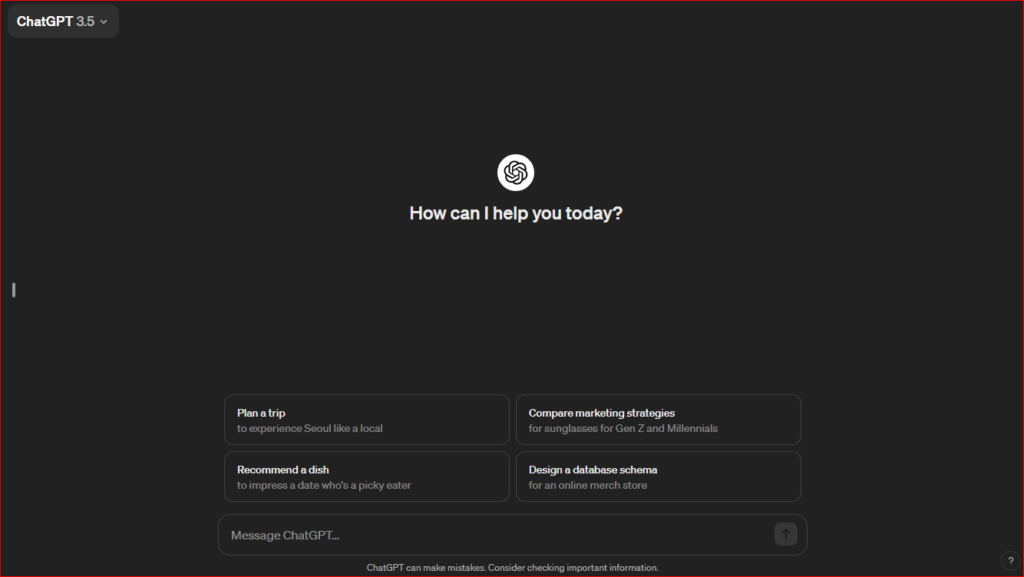1024x577 pixels.
Task: Select the 'Plan a trip' suggestion card
Action: coord(366,420)
